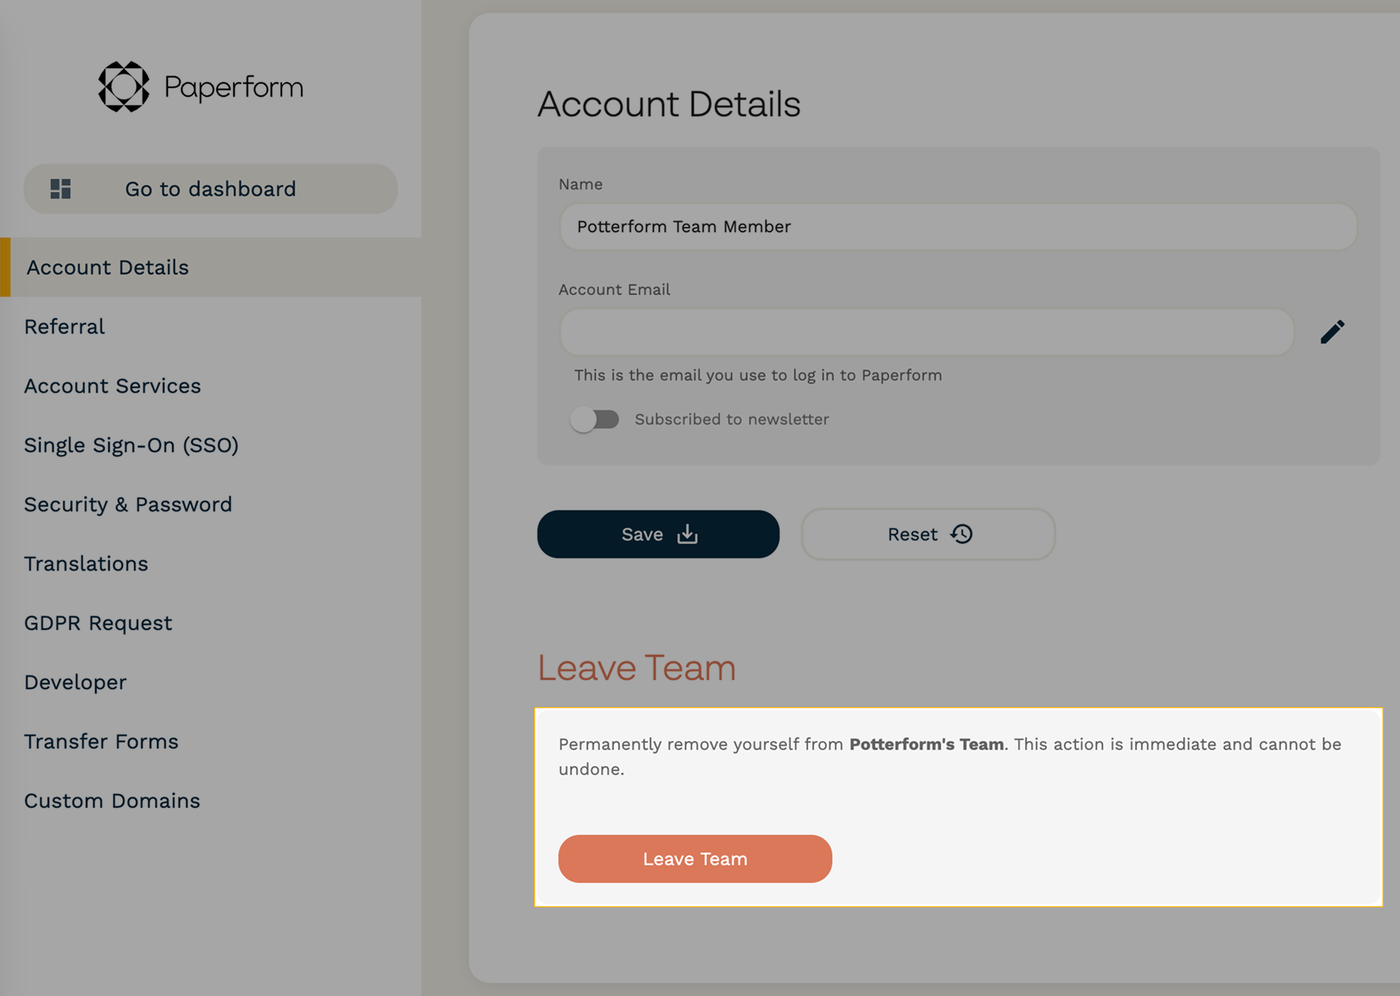The height and width of the screenshot is (996, 1400).
Task: Click into the Name input field
Action: pos(957,227)
